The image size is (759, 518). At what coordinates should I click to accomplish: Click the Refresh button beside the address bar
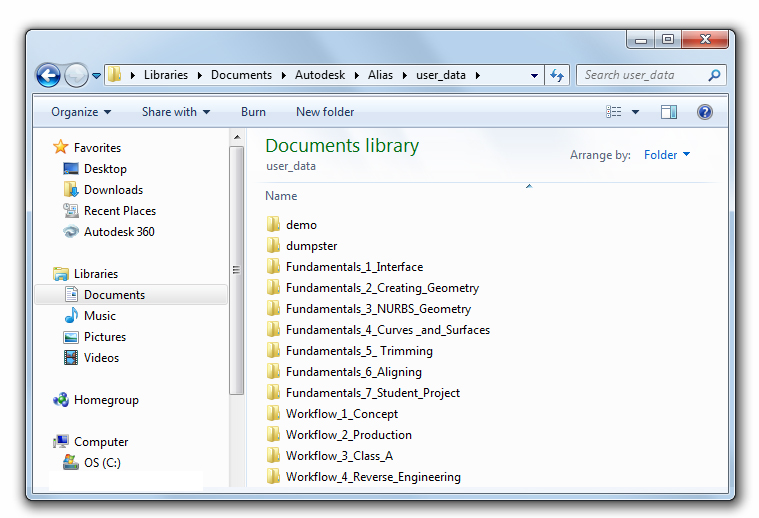558,75
